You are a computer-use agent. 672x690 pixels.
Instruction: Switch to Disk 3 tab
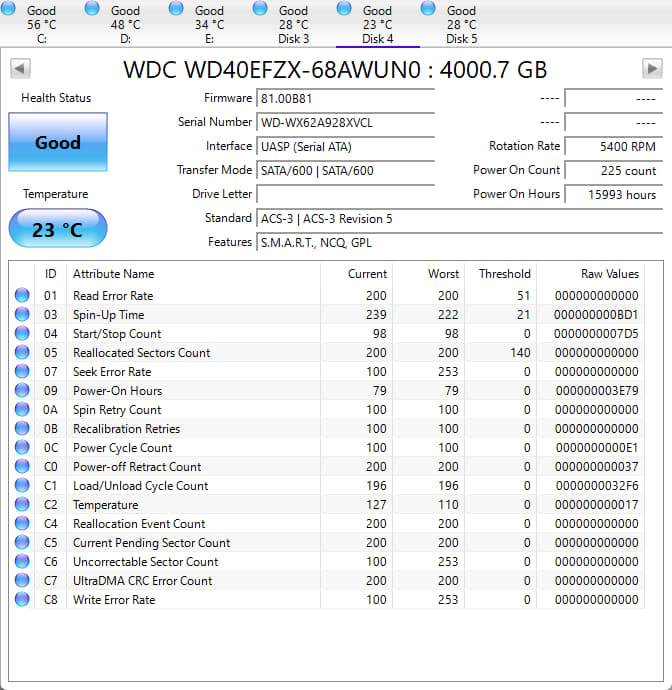click(x=294, y=24)
